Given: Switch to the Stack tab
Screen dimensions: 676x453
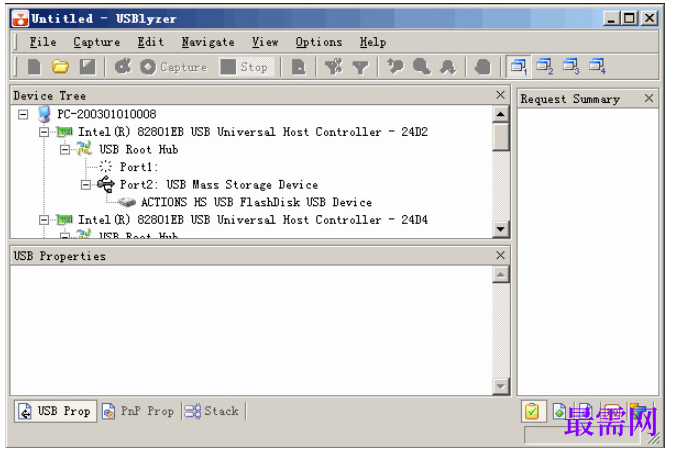Looking at the screenshot, I should pyautogui.click(x=212, y=411).
